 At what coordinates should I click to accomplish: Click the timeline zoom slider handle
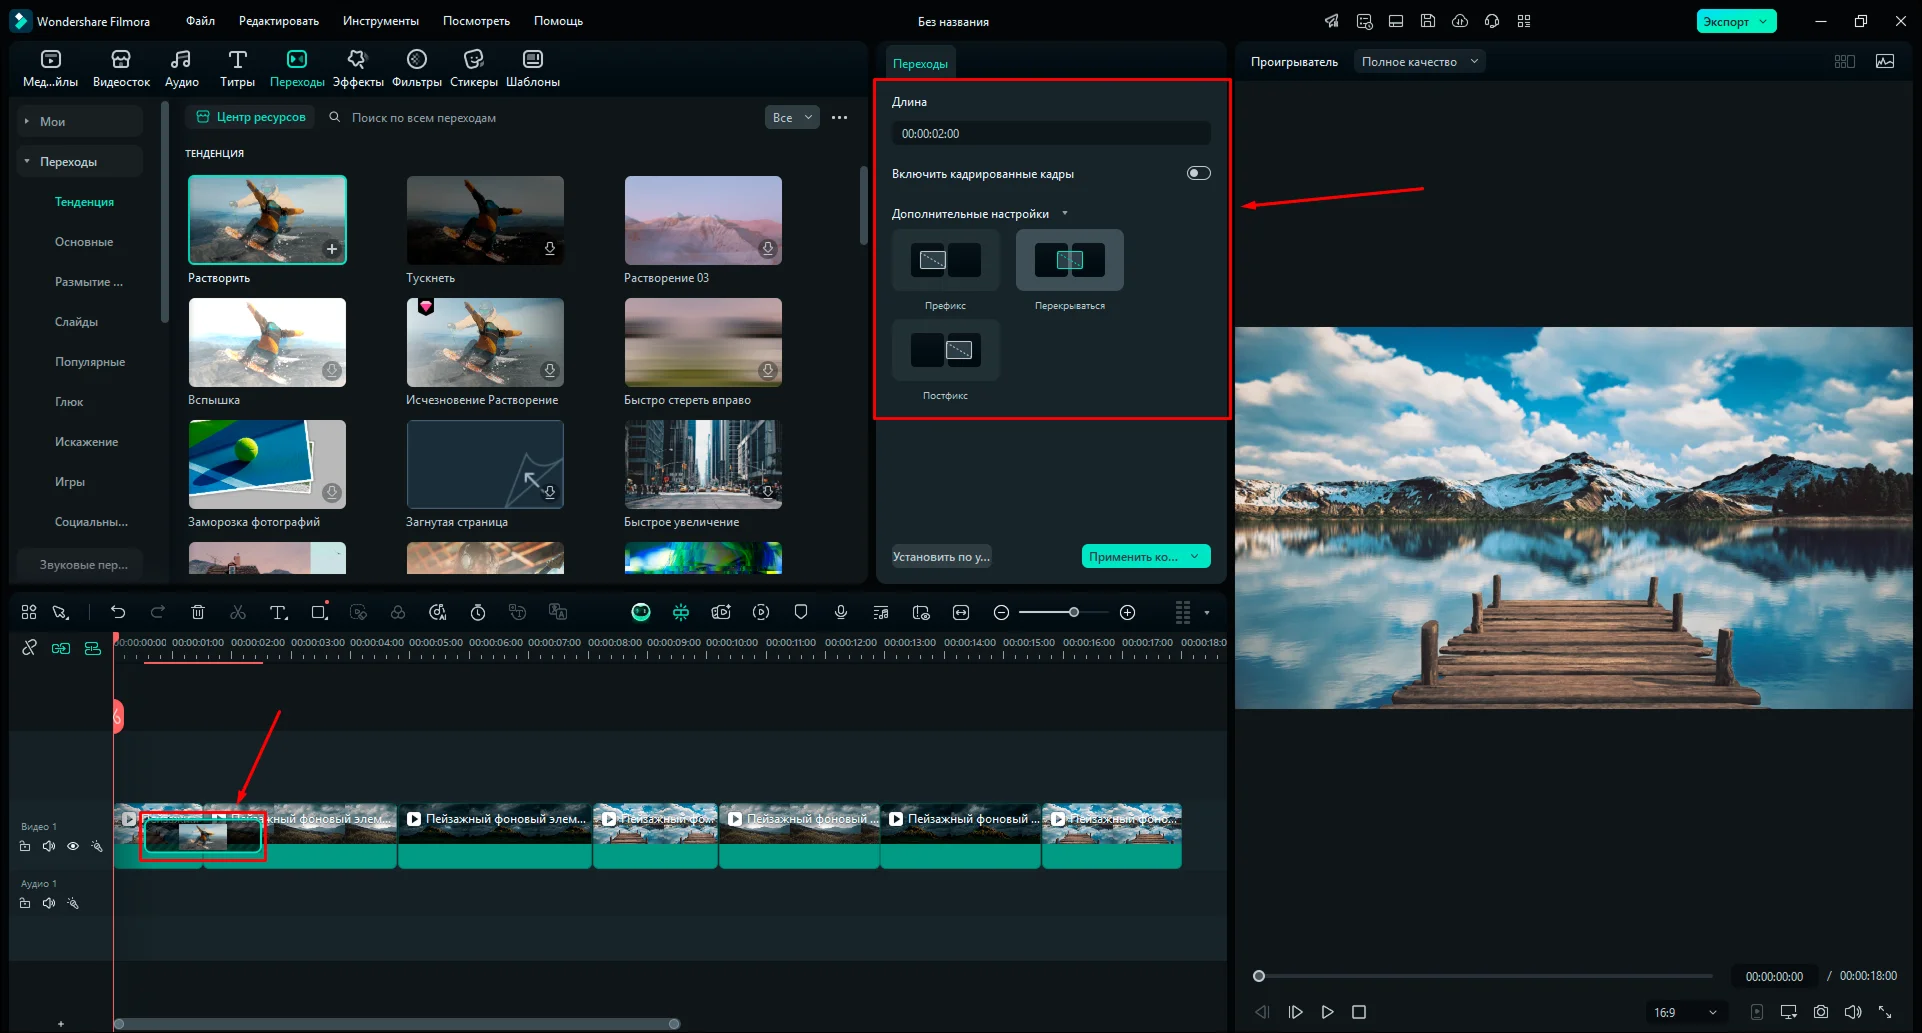[x=1073, y=612]
